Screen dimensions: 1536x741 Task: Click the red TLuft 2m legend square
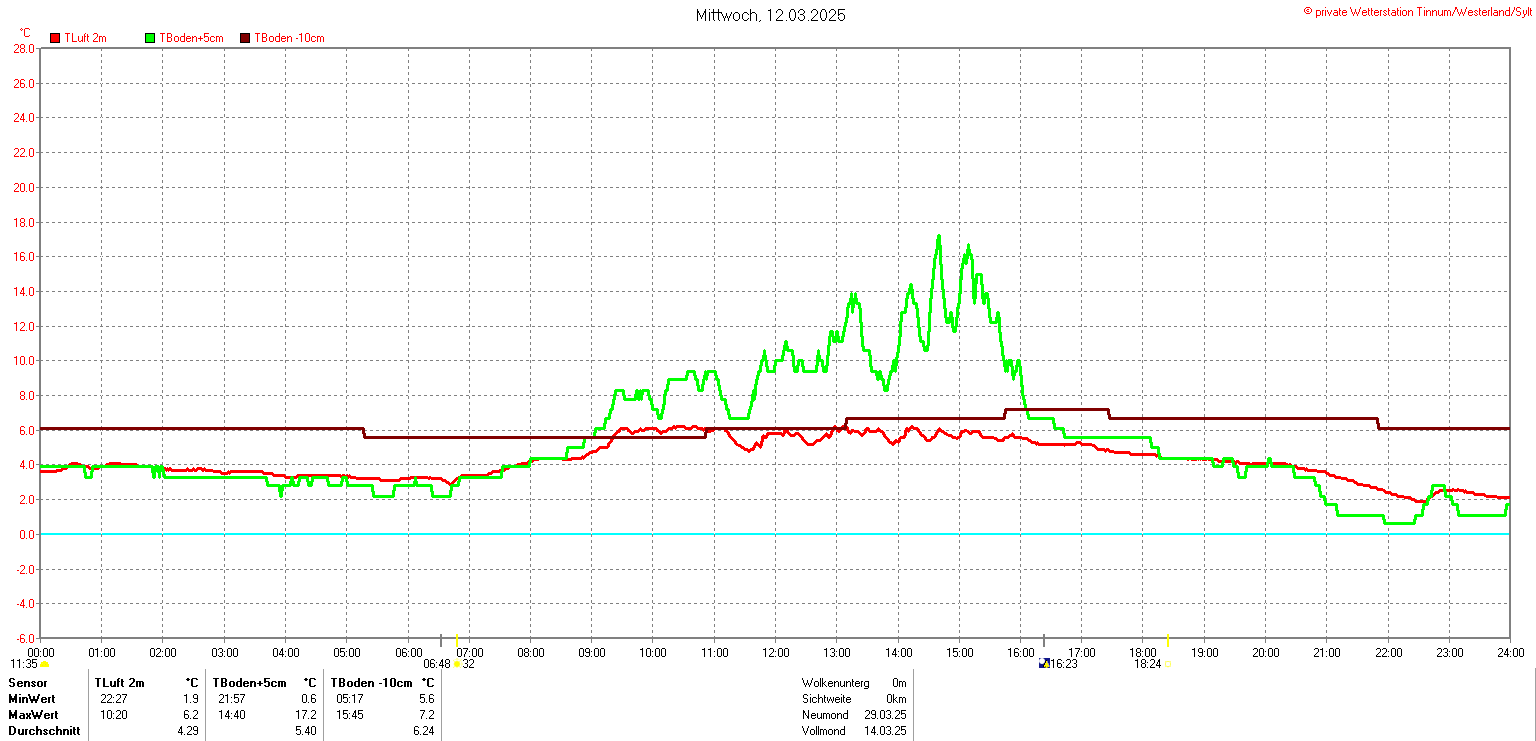[x=55, y=38]
